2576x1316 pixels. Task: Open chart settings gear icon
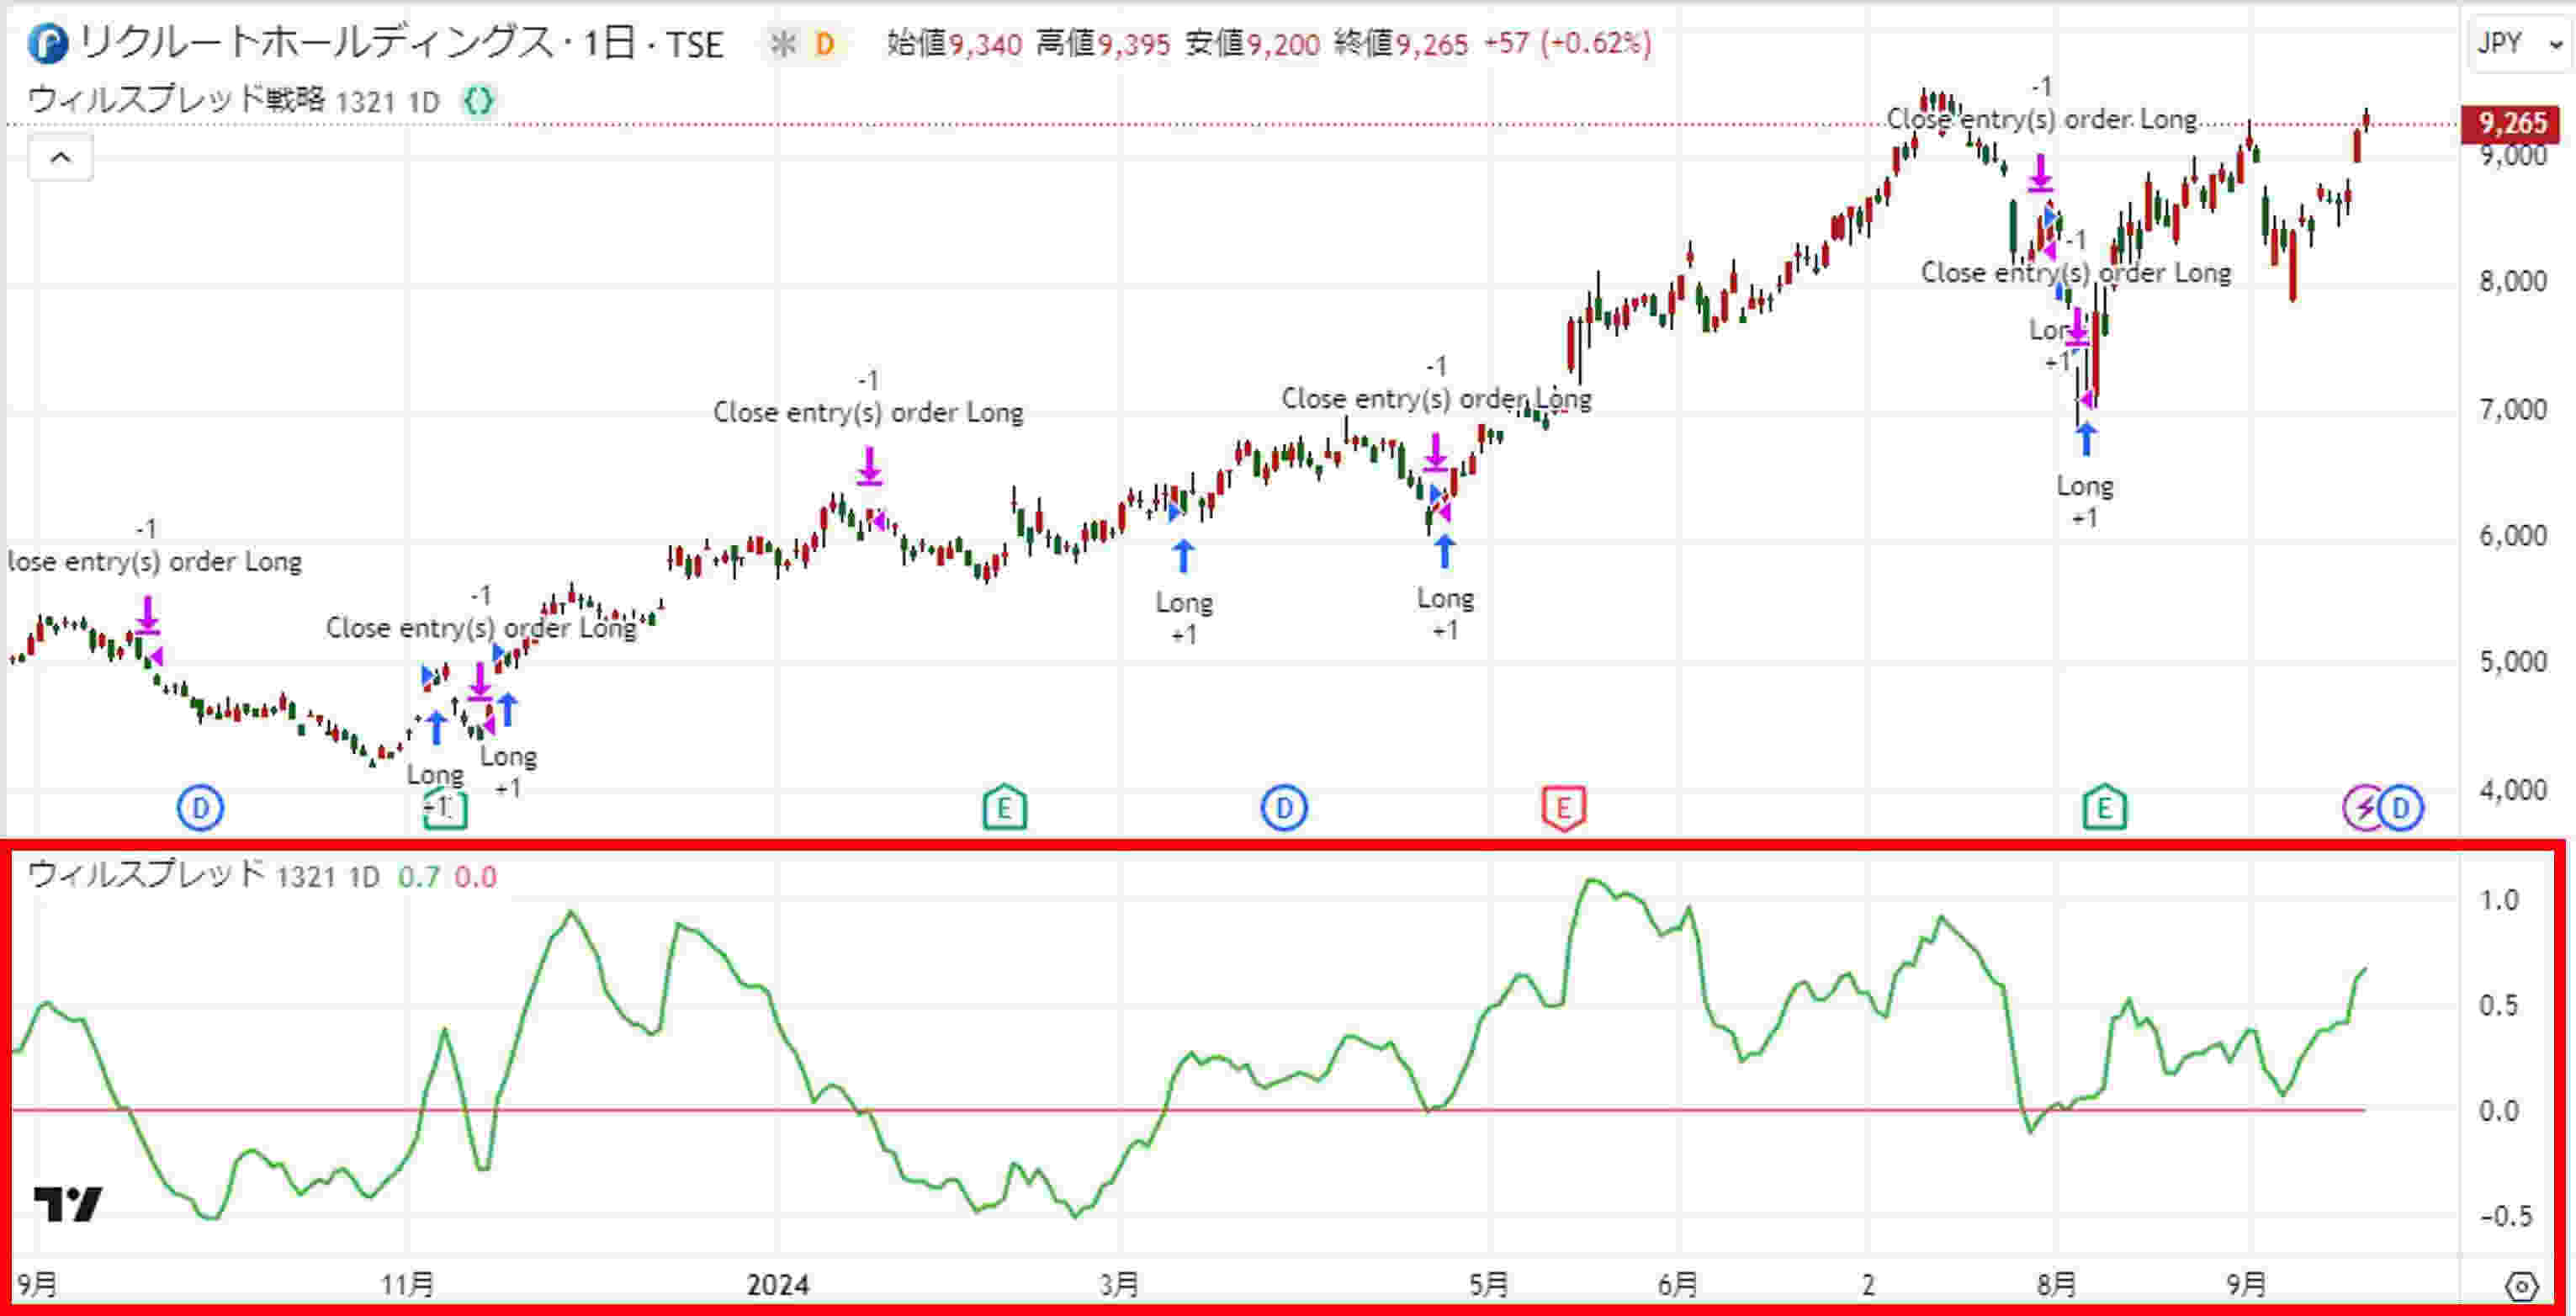(x=2522, y=1285)
